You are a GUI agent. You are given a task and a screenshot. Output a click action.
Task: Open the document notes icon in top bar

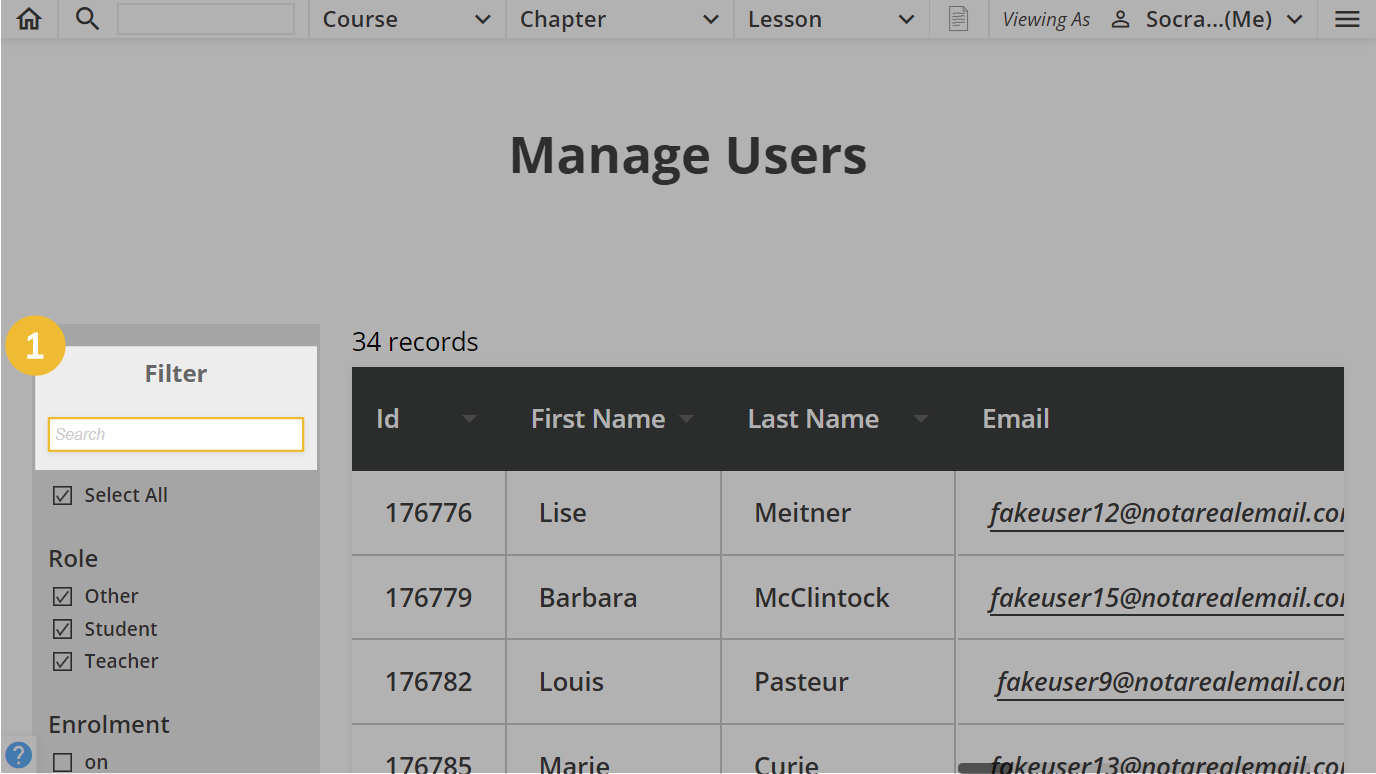(x=958, y=19)
